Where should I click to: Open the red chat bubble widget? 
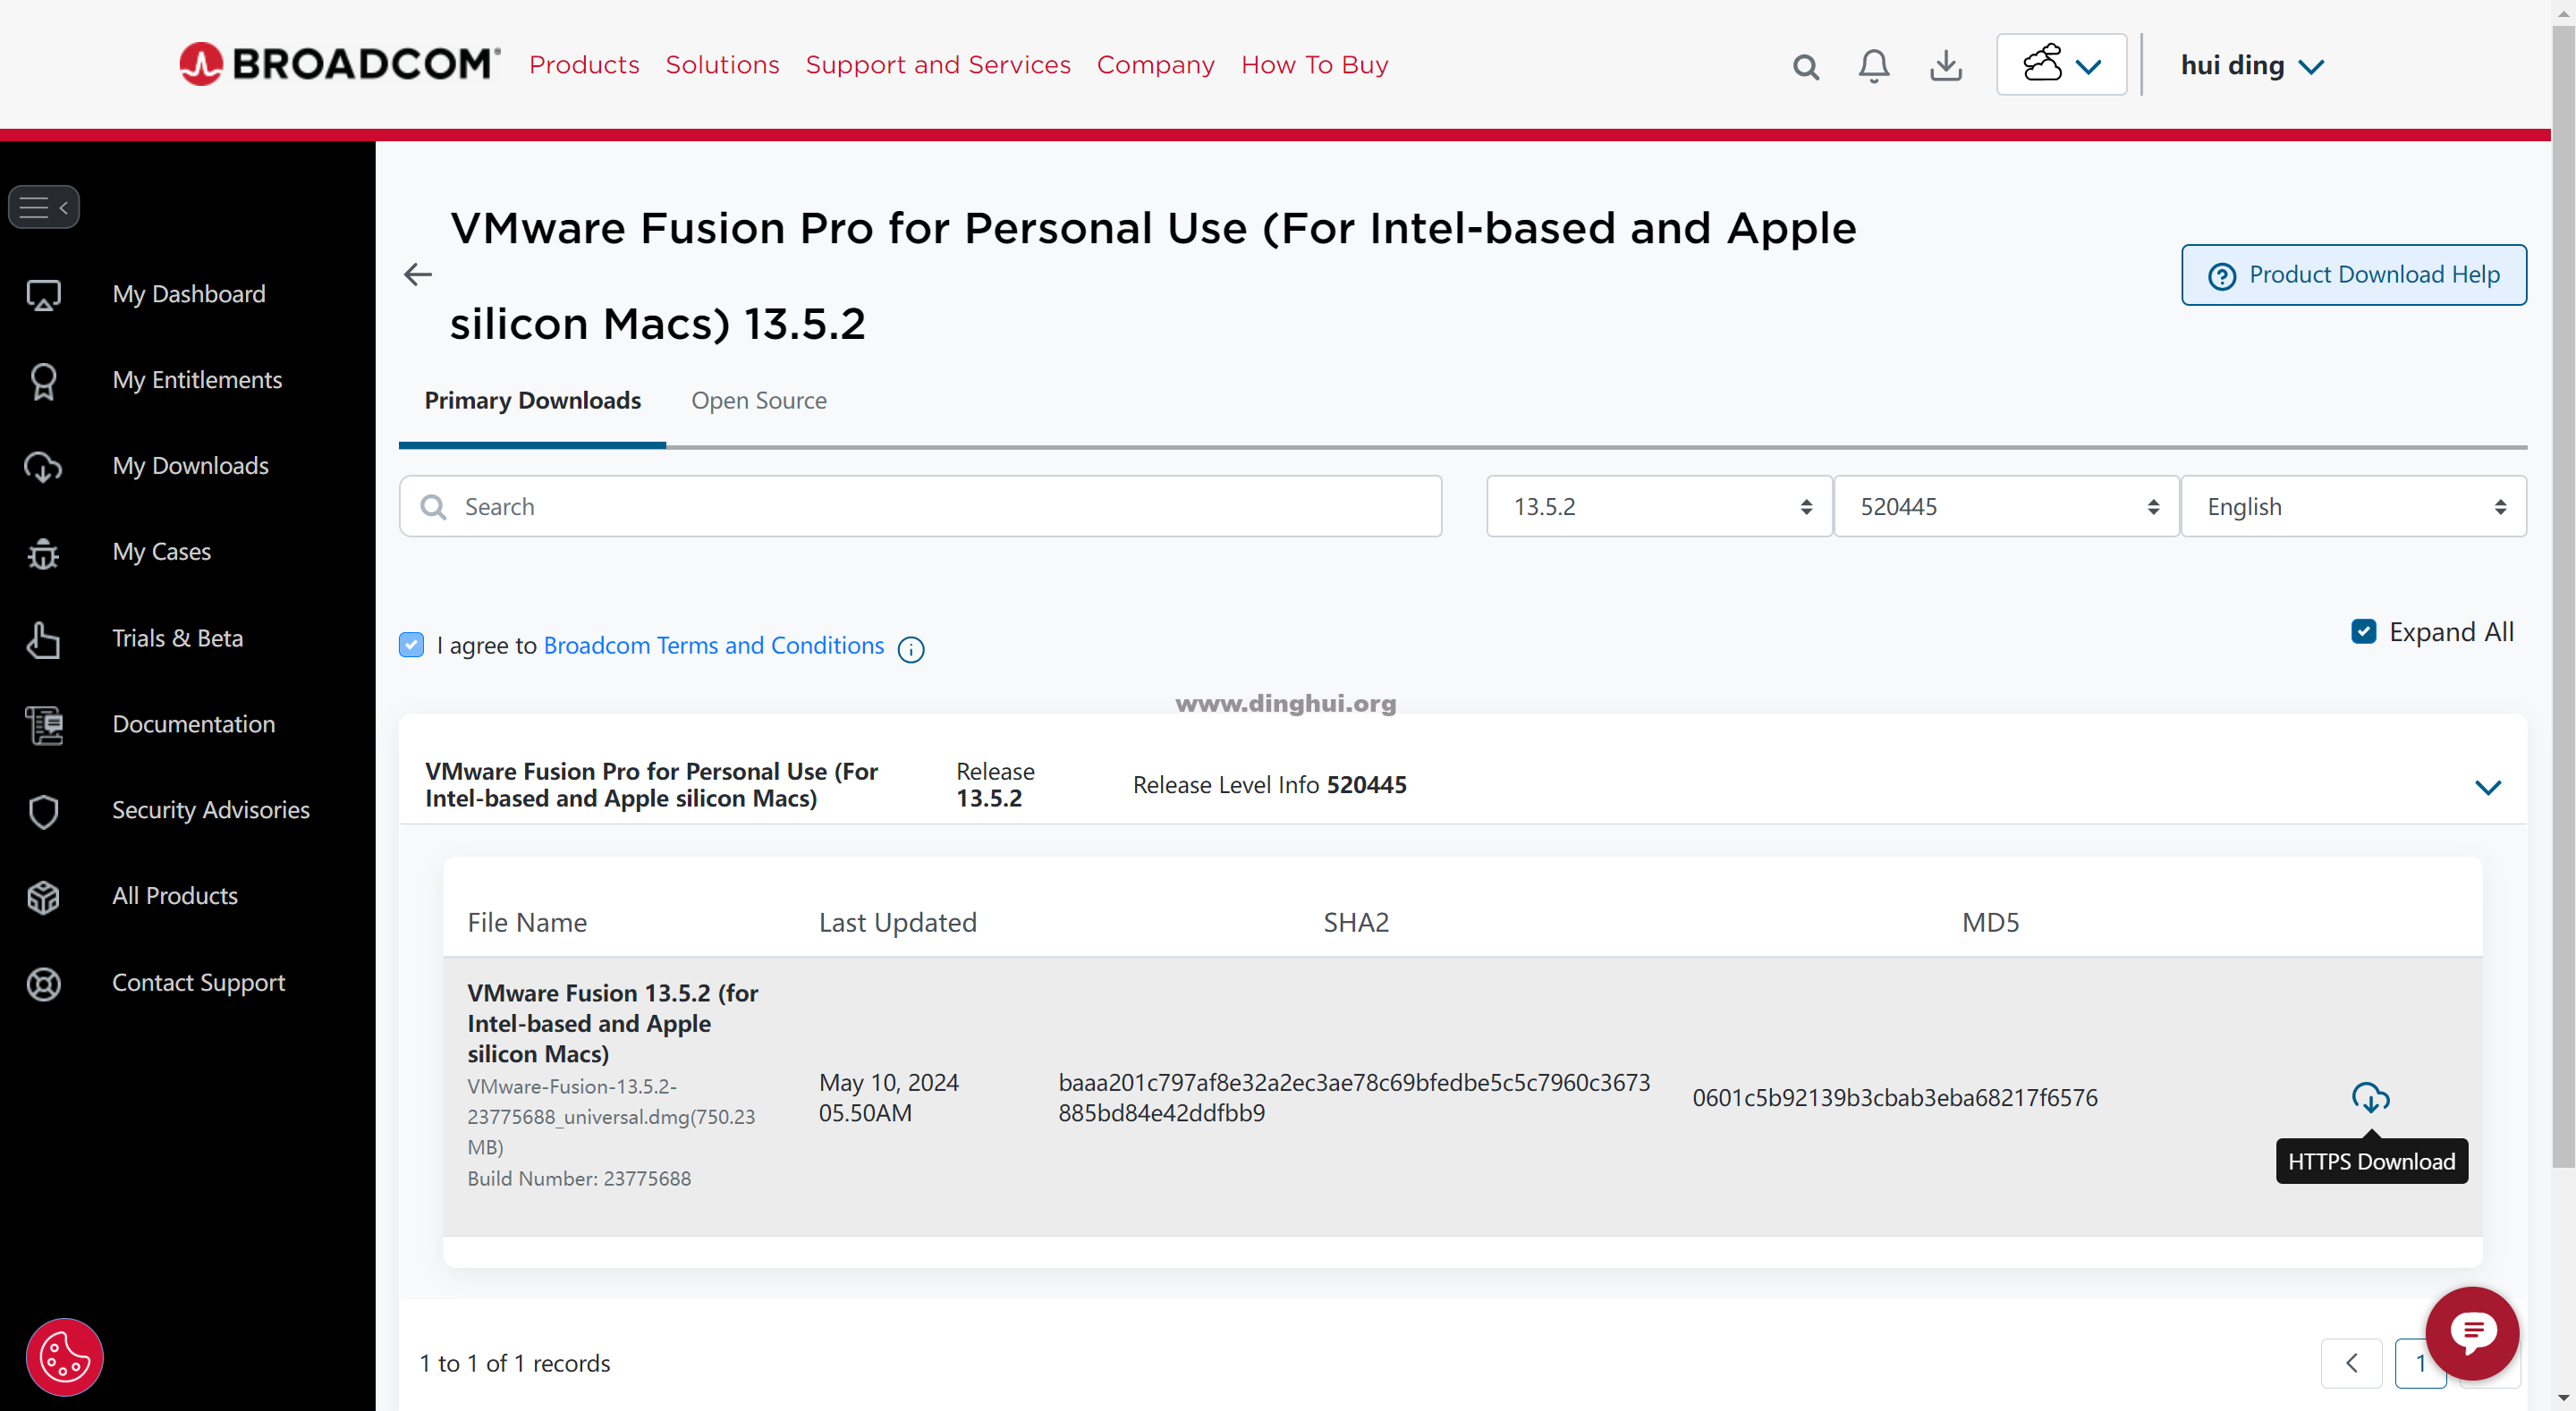coord(2472,1332)
